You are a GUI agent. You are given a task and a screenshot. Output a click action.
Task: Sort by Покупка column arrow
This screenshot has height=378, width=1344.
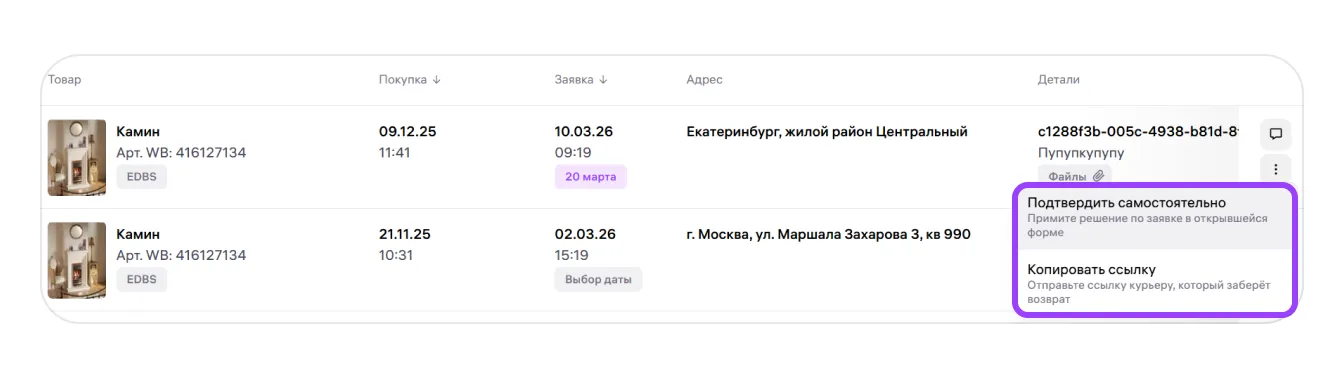click(x=436, y=80)
